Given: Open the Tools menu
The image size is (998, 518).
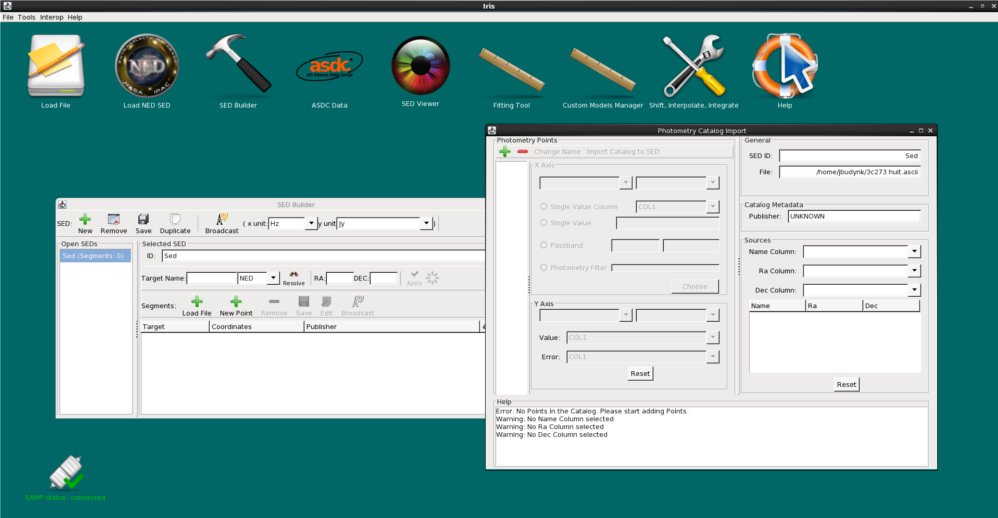Looking at the screenshot, I should point(26,17).
